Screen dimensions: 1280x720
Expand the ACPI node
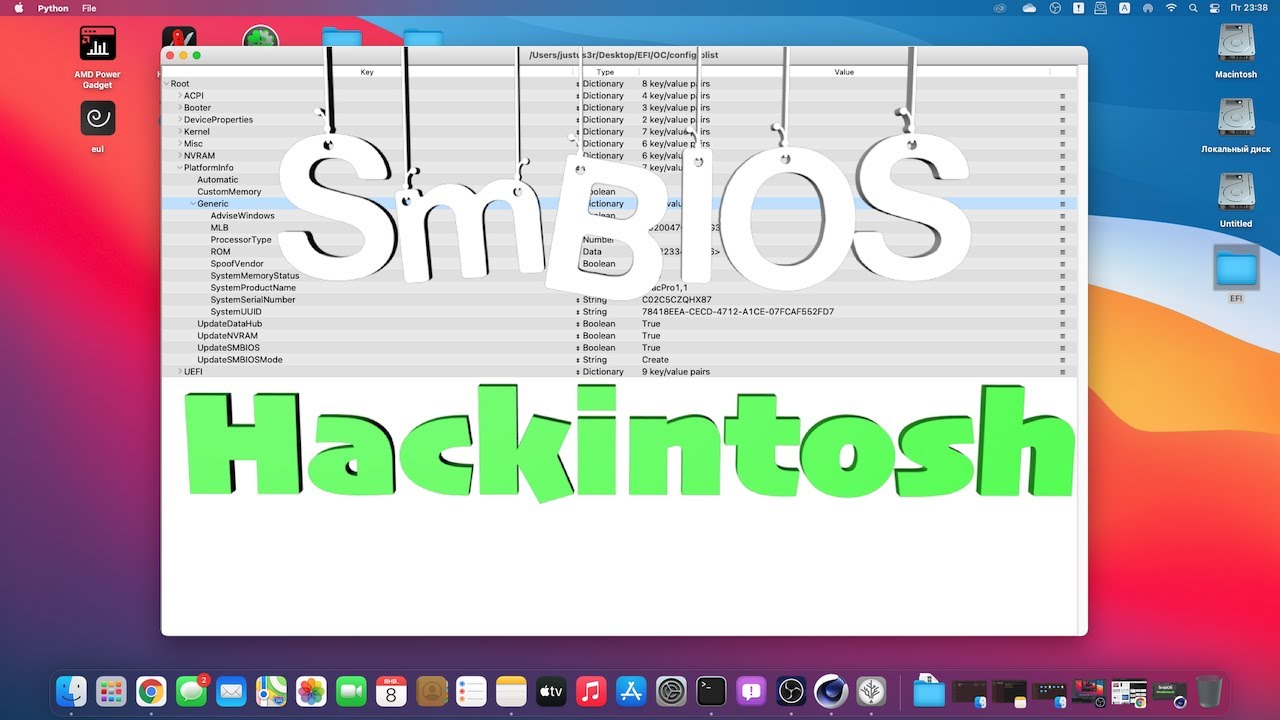180,96
